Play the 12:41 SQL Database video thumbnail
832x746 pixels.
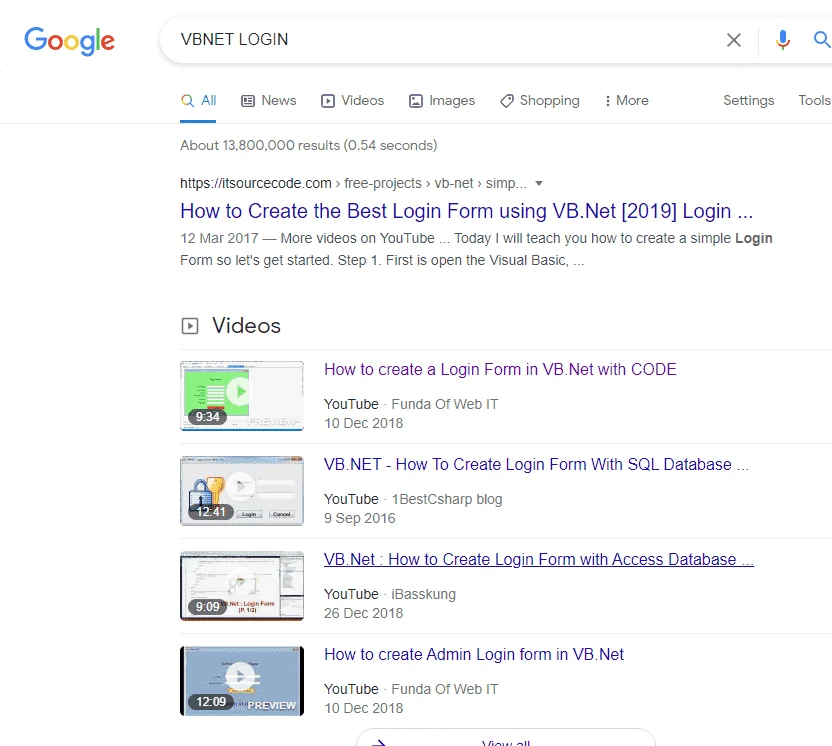tap(242, 491)
